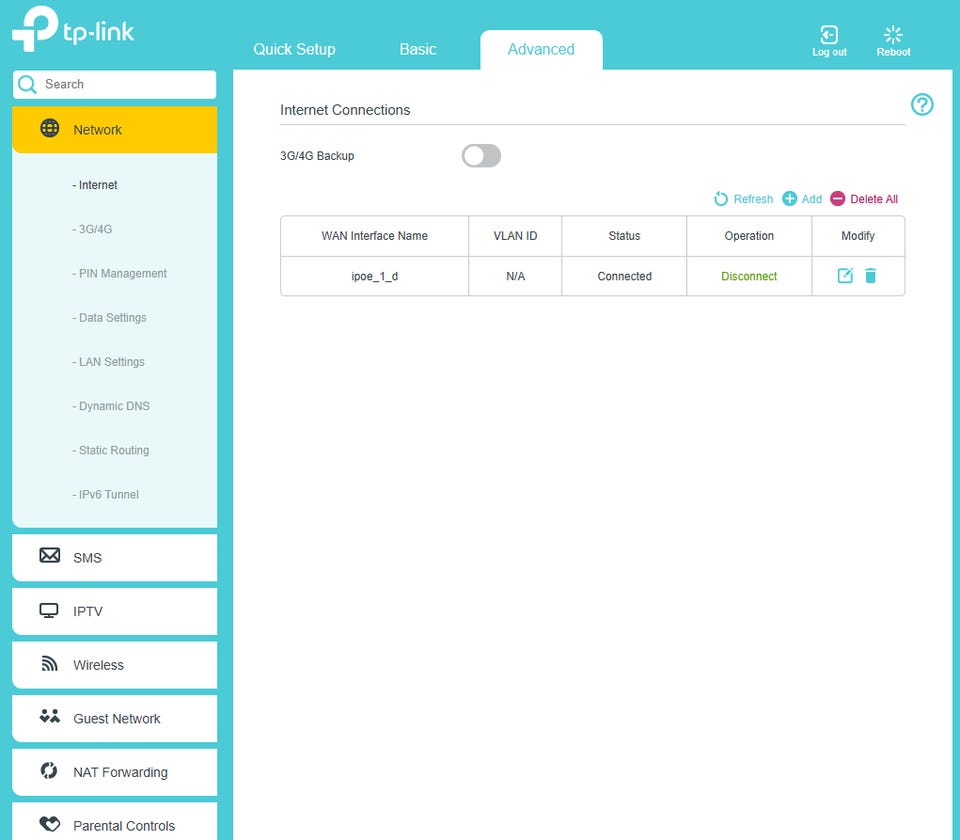960x840 pixels.
Task: Click the Reboot label
Action: click(893, 52)
